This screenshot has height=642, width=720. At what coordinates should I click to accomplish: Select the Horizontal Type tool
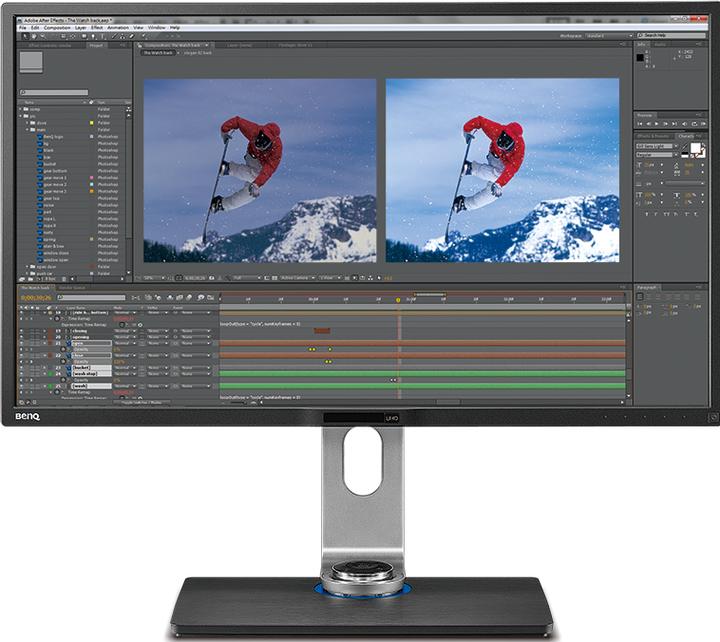[x=103, y=36]
